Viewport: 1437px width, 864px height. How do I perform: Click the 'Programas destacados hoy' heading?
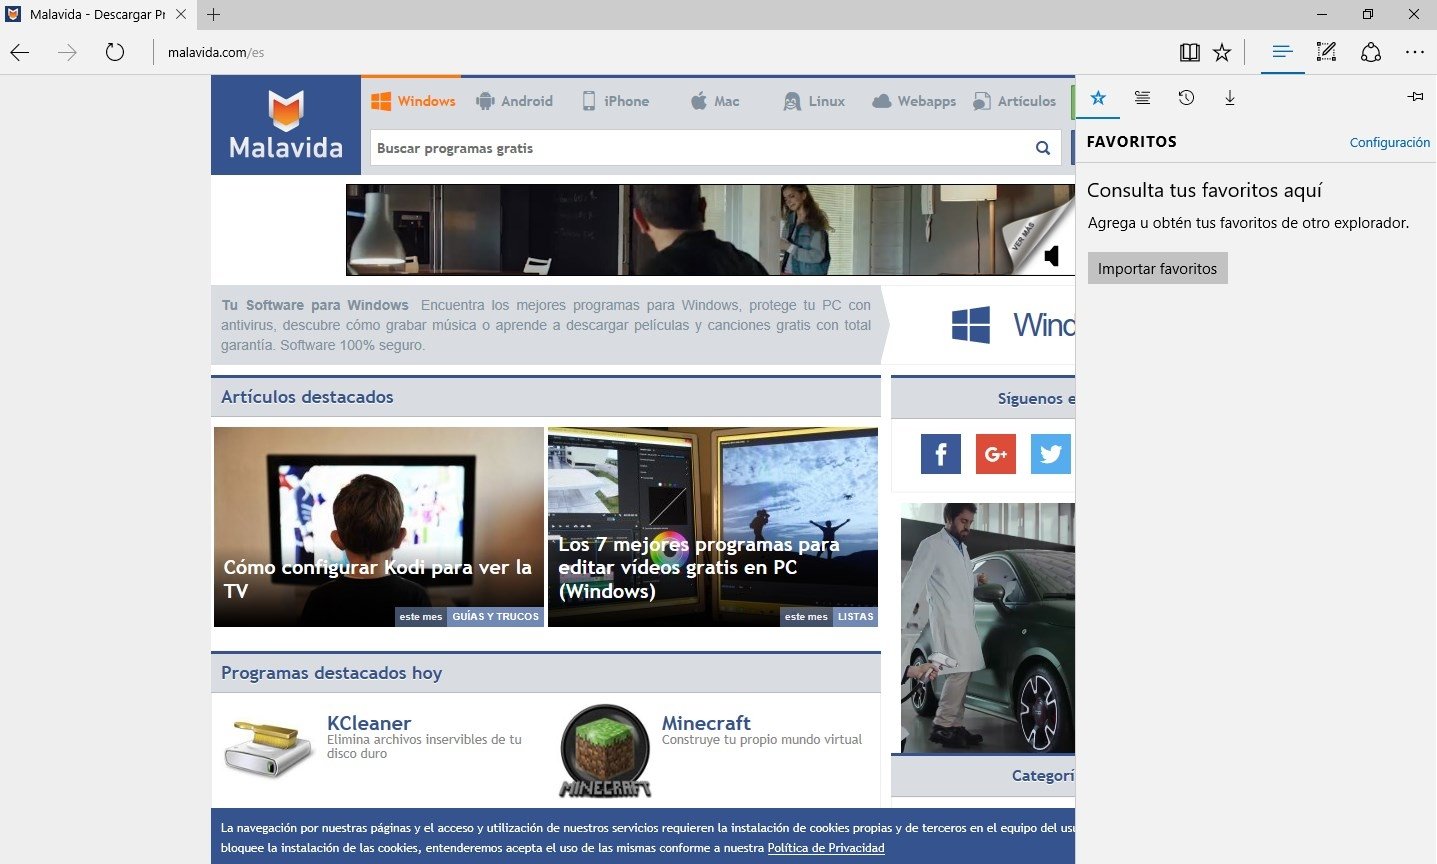(331, 673)
